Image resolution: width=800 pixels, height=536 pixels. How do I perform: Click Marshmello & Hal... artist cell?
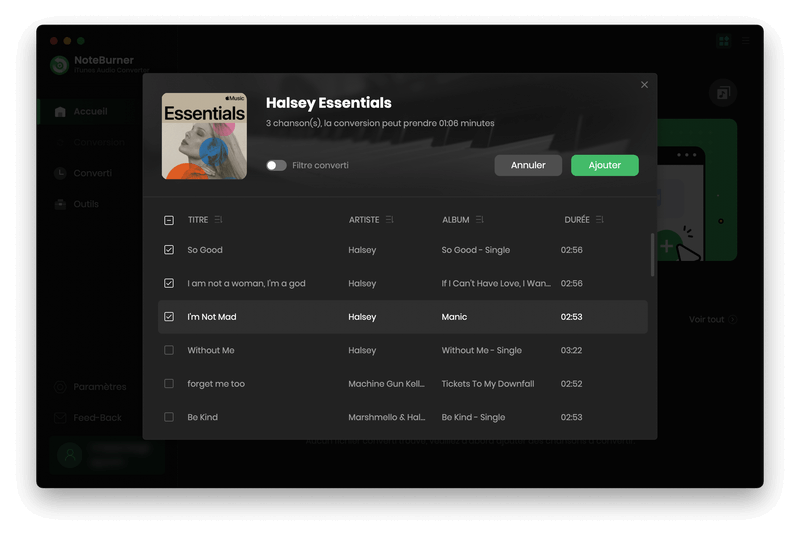(x=387, y=417)
